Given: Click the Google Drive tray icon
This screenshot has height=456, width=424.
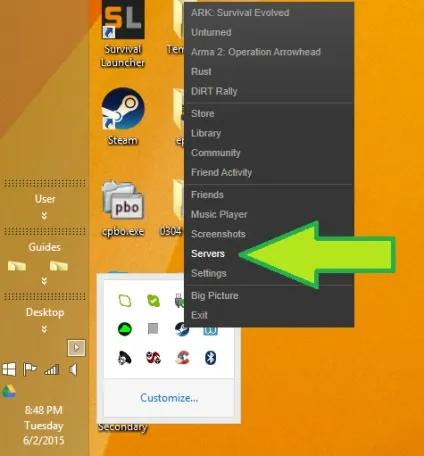Looking at the screenshot, I should pyautogui.click(x=9, y=391).
